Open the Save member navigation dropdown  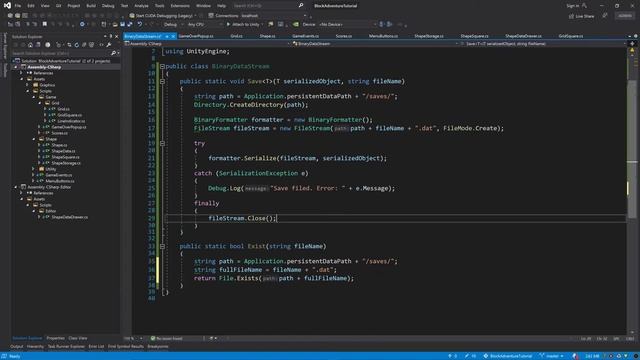pos(544,44)
